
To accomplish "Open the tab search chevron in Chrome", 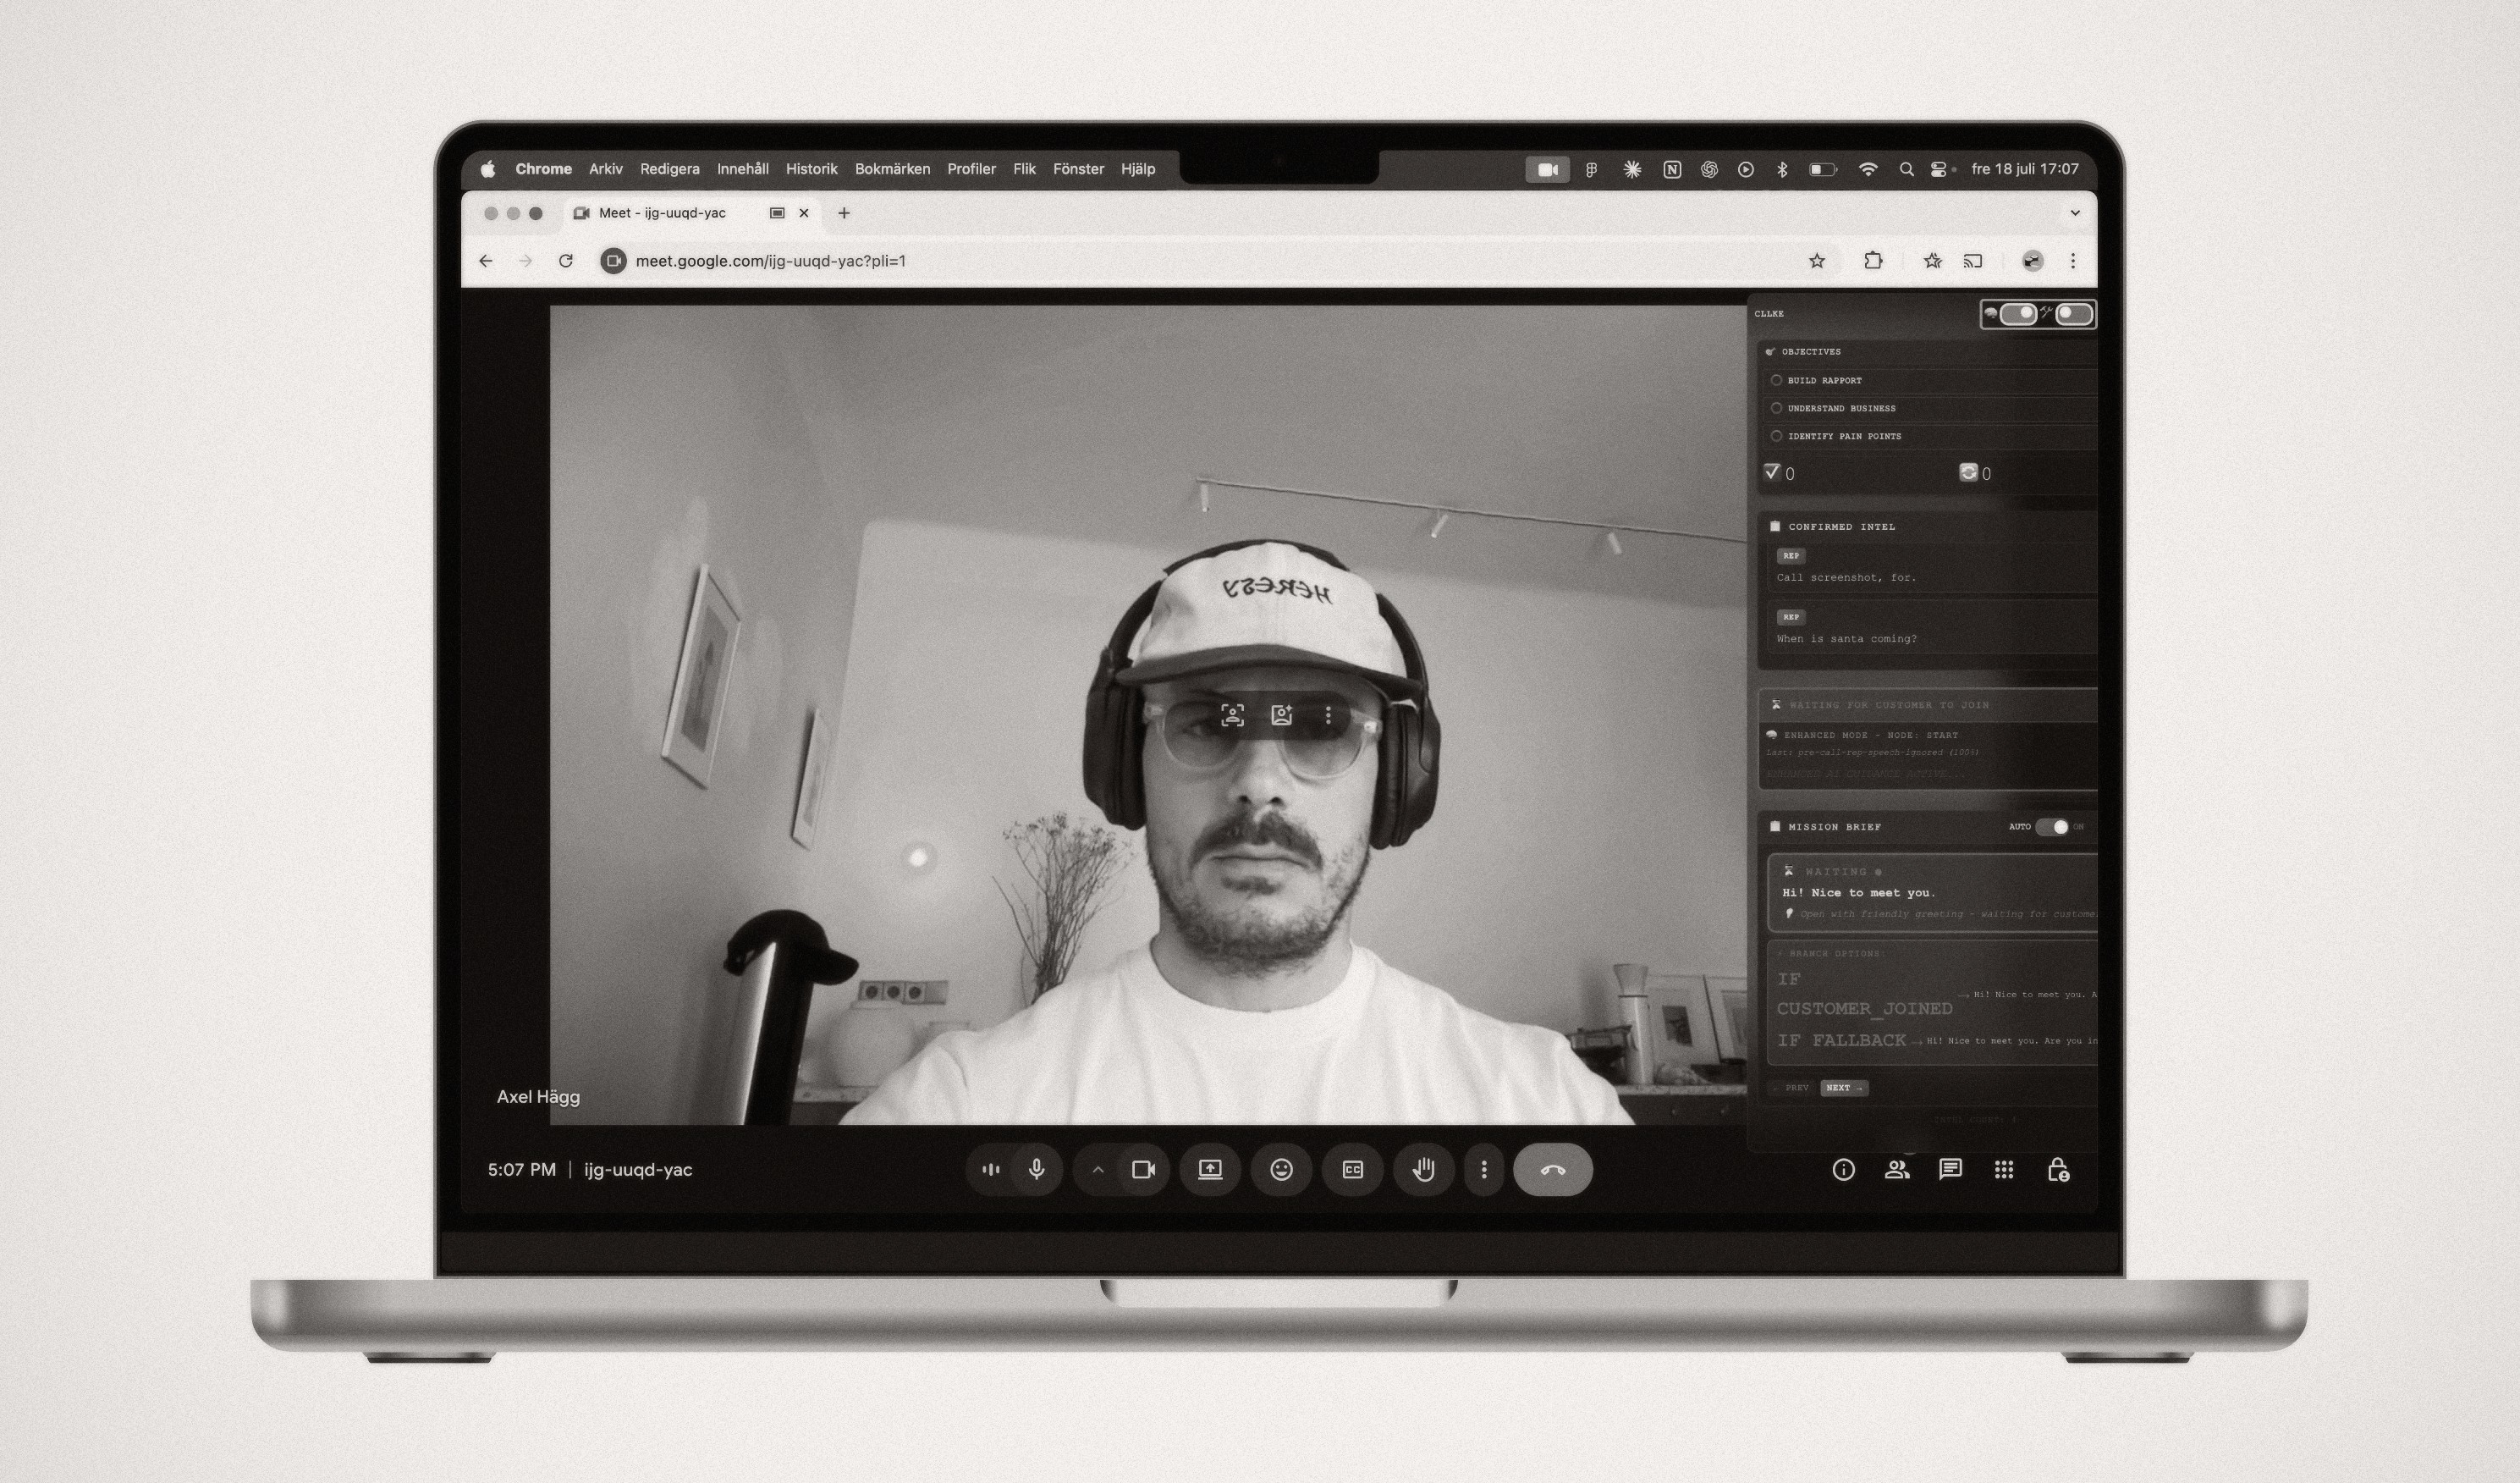I will coord(2075,213).
